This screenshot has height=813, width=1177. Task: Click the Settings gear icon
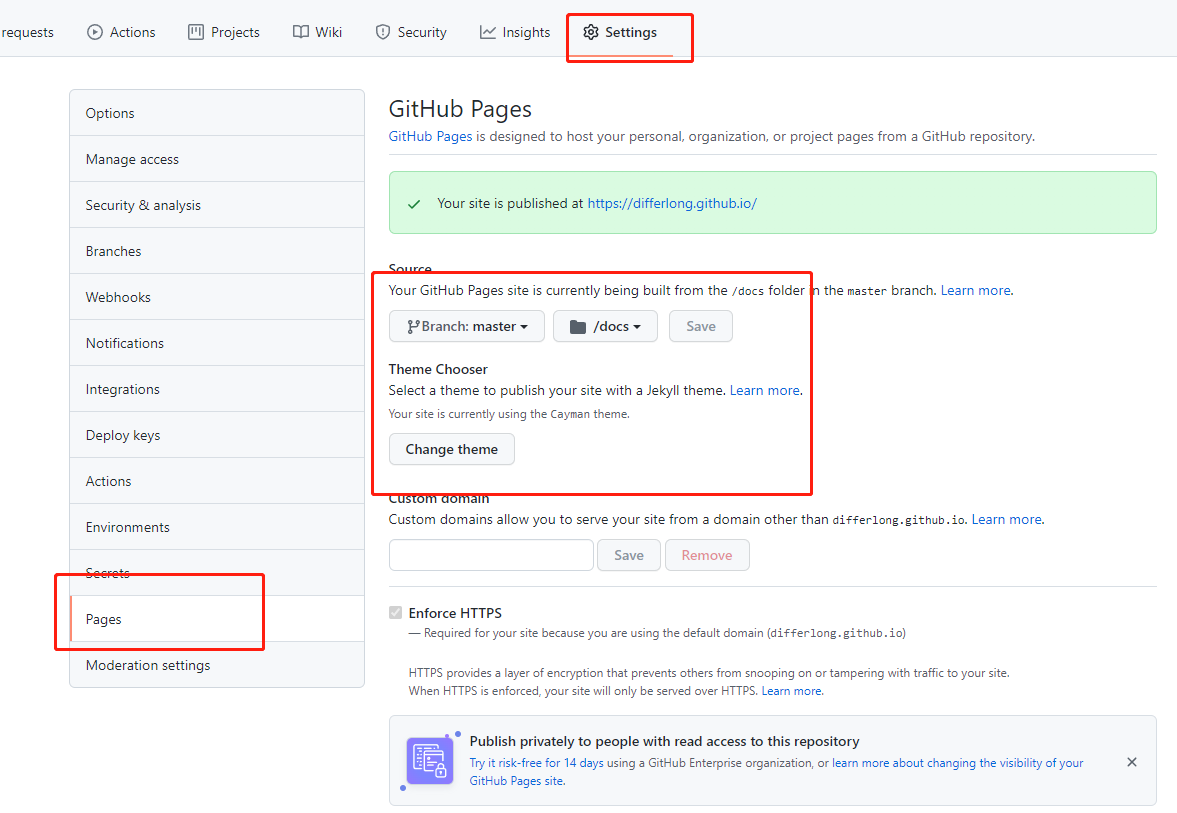point(591,32)
